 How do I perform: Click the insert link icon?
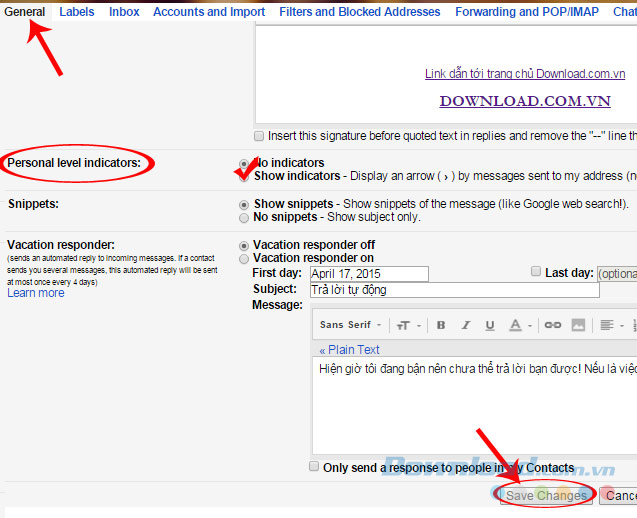click(552, 325)
